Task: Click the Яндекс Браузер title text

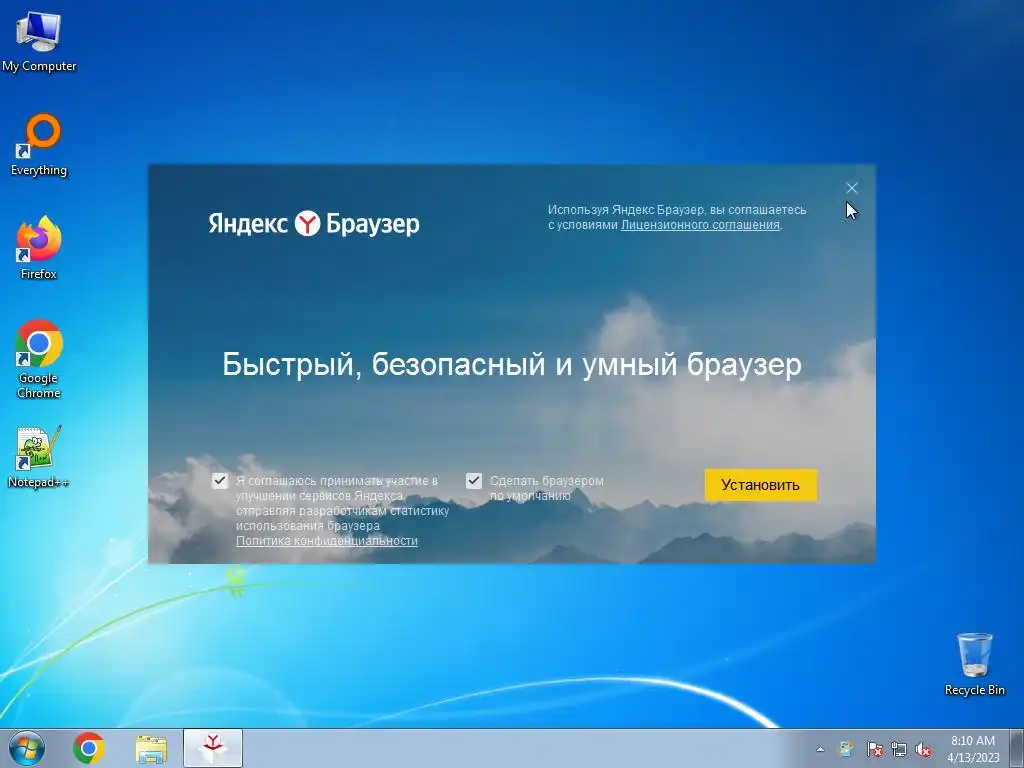Action: click(x=314, y=223)
